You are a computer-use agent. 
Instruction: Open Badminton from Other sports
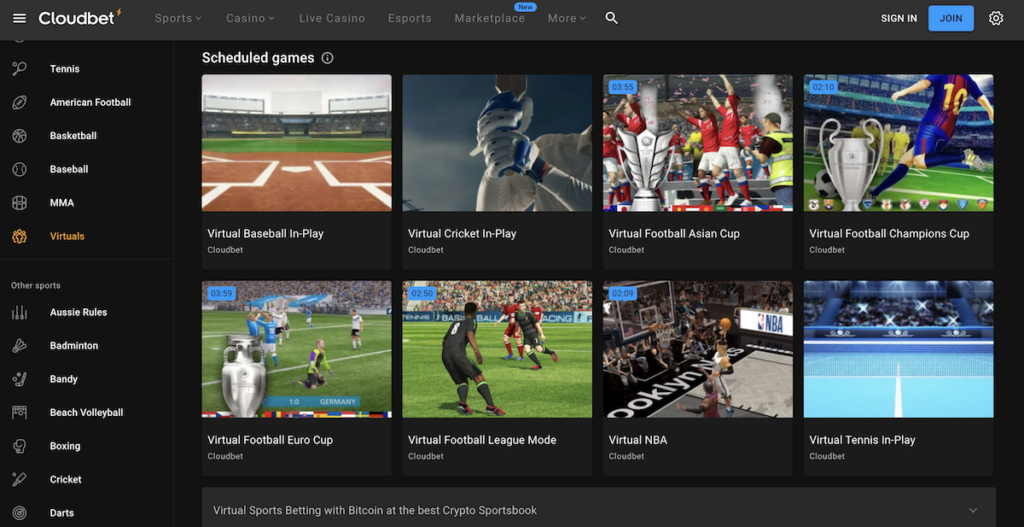(74, 345)
